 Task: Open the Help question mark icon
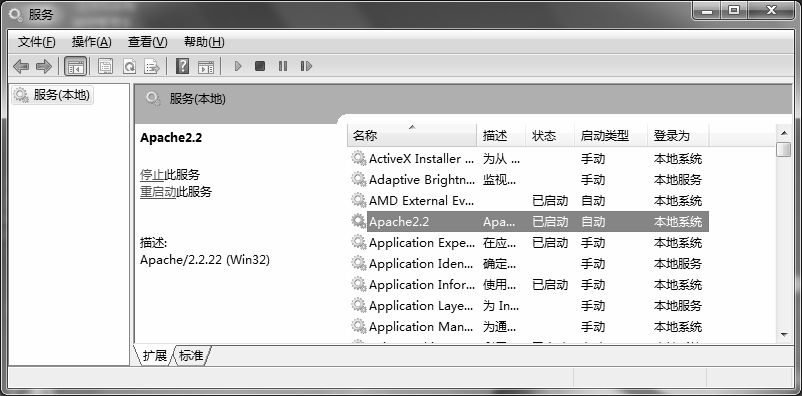[183, 67]
